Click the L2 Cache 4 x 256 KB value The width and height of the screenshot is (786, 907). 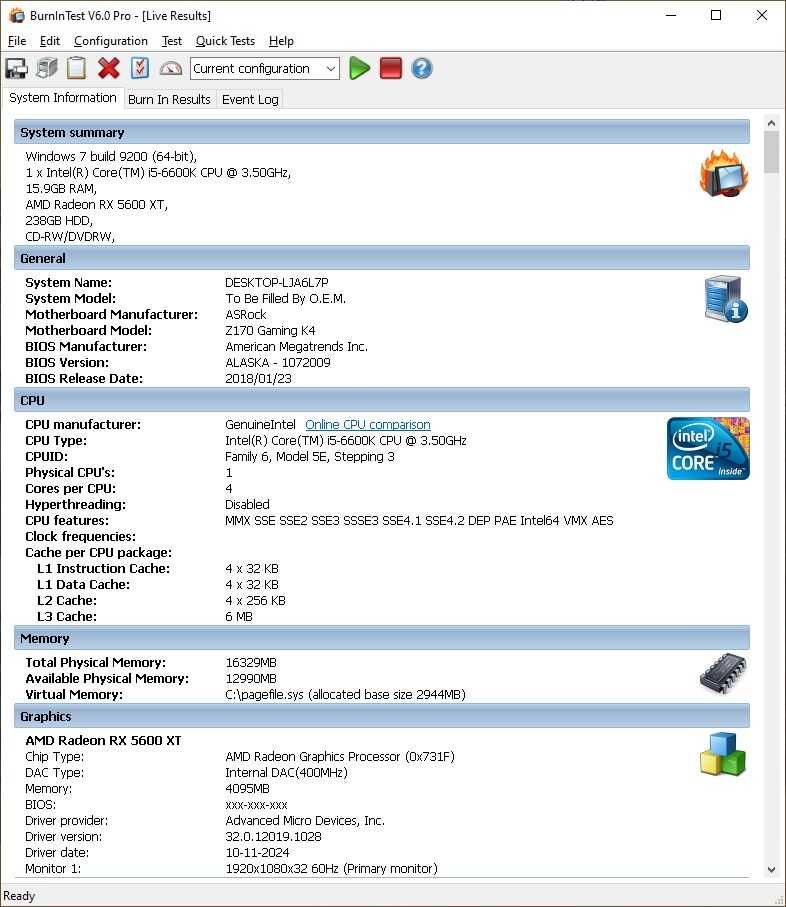click(x=255, y=600)
